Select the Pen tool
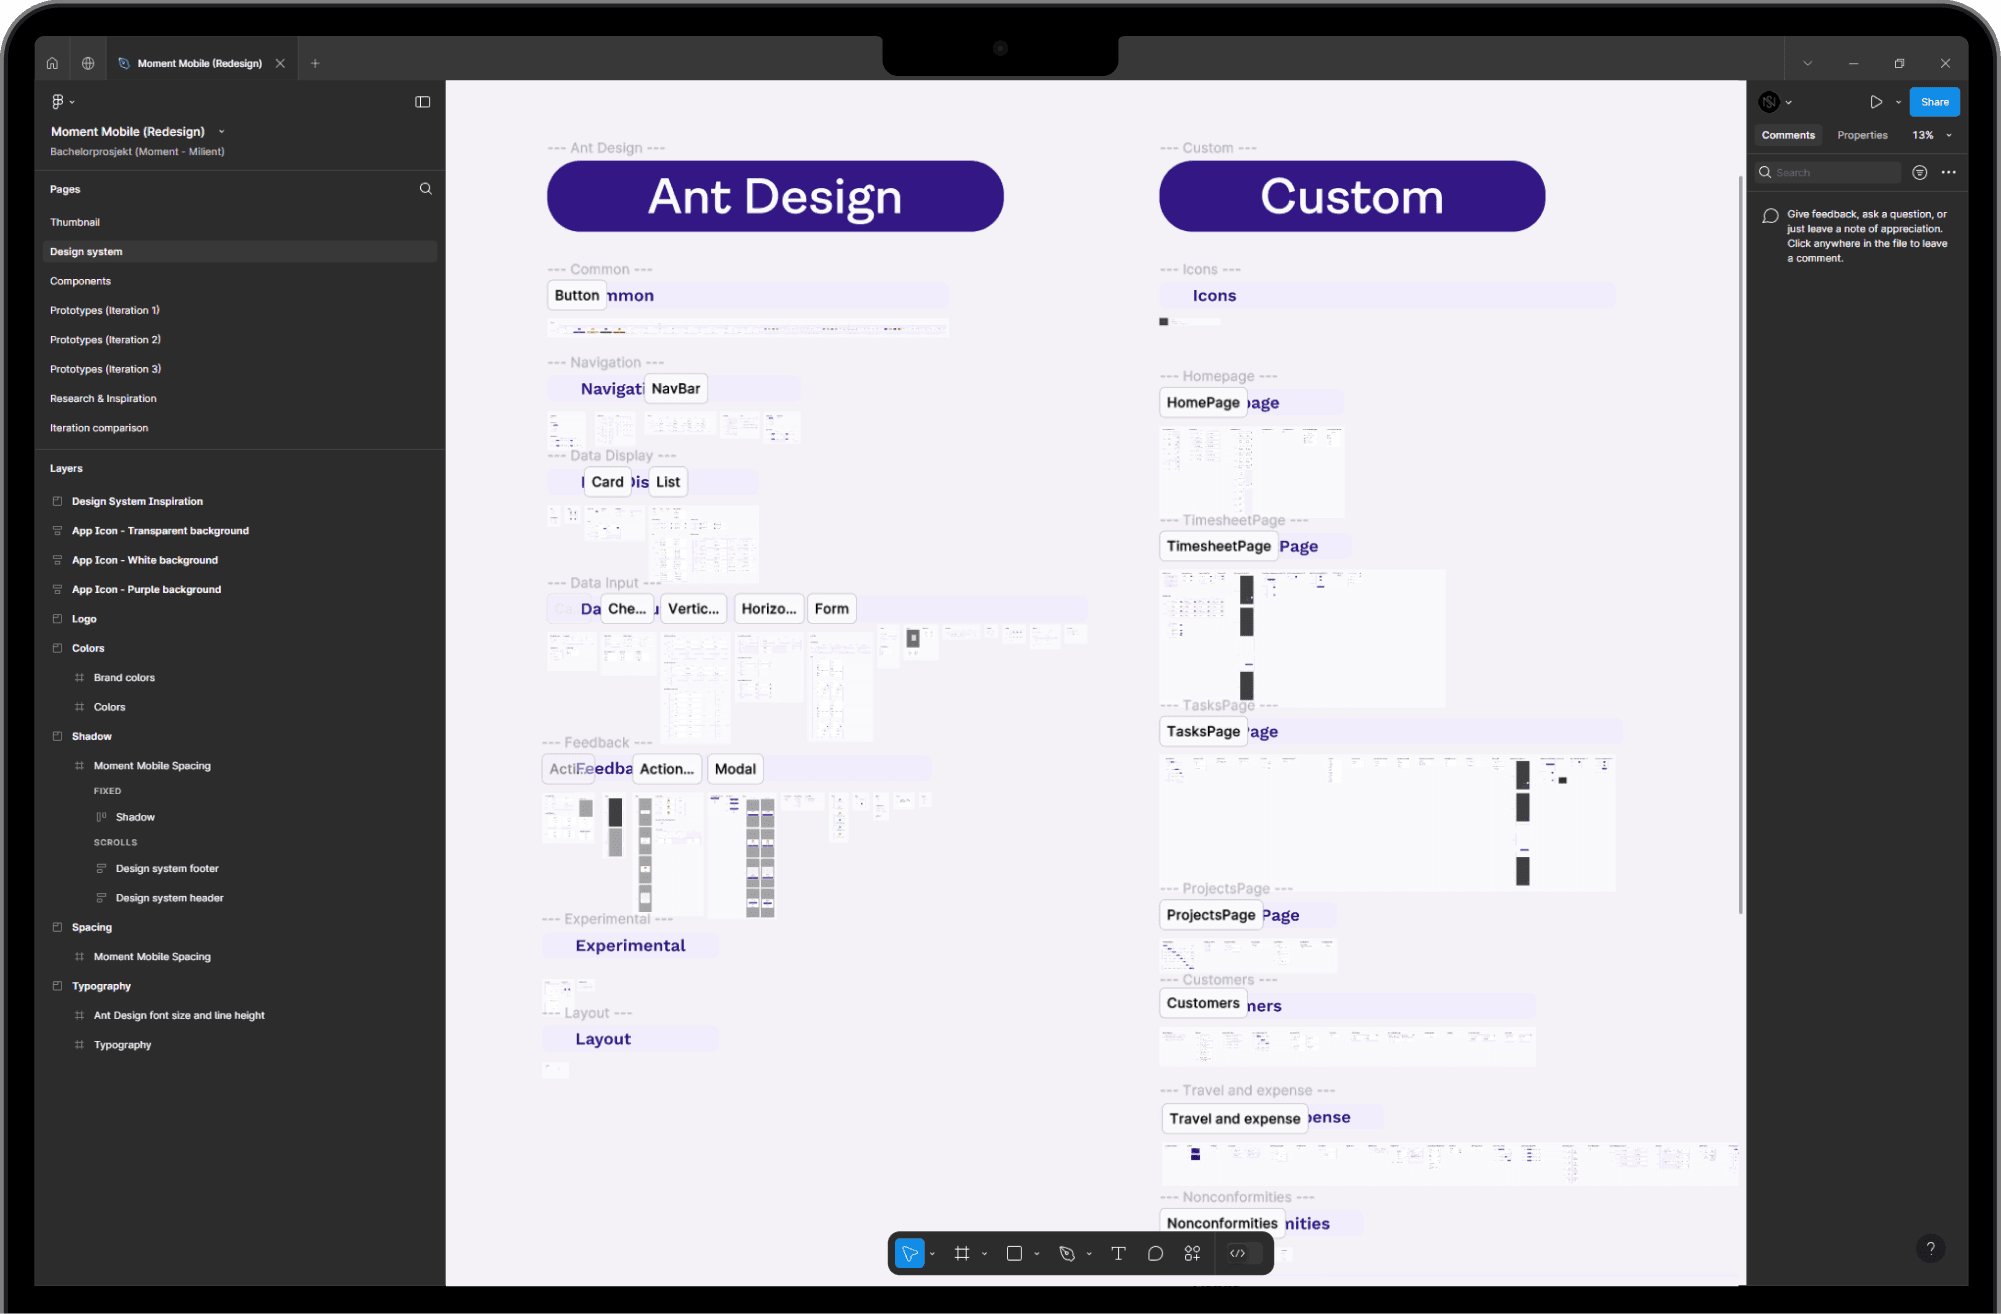This screenshot has width=2001, height=1314. 1067,1253
